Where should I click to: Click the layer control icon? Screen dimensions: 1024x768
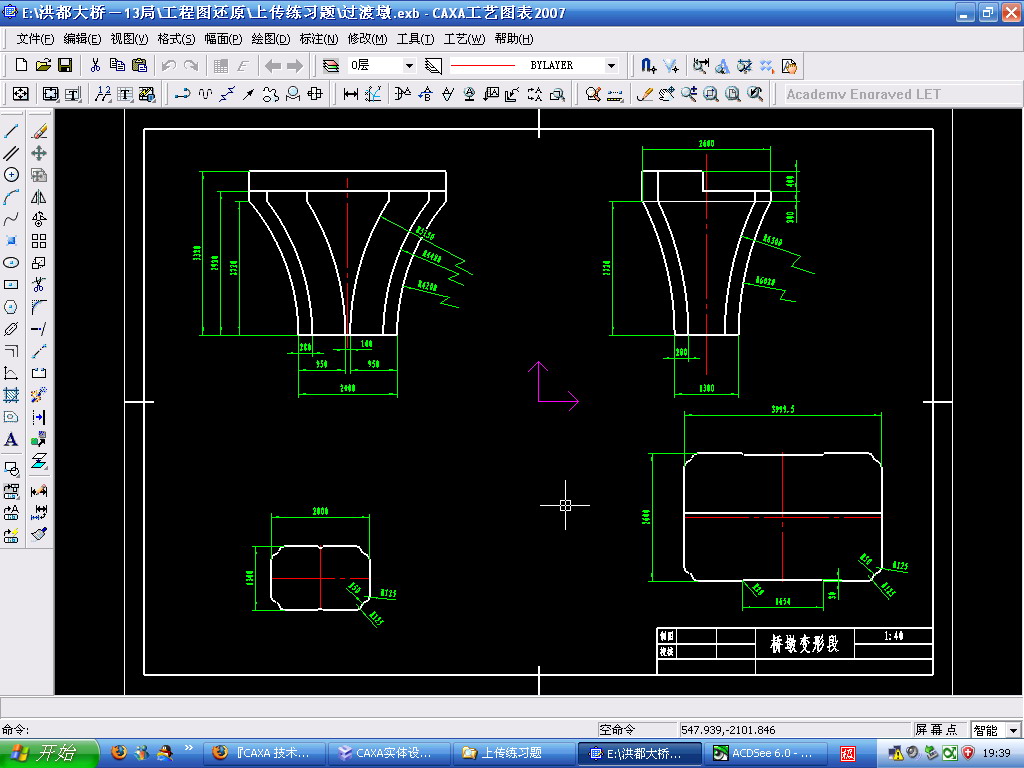tap(331, 65)
